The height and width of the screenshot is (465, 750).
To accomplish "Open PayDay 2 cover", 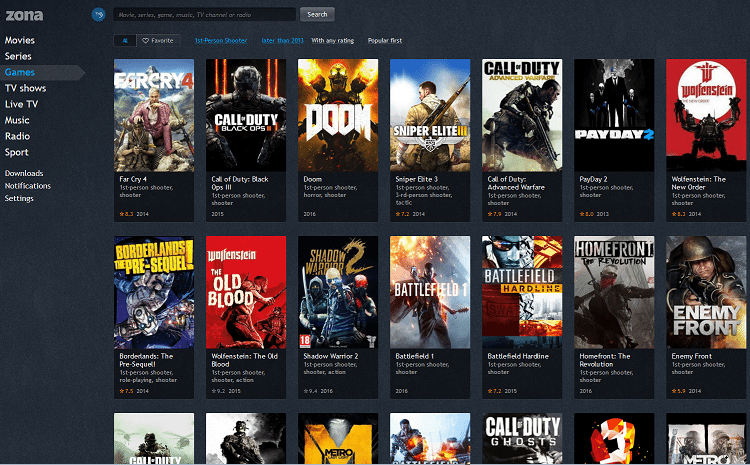I will [x=614, y=115].
